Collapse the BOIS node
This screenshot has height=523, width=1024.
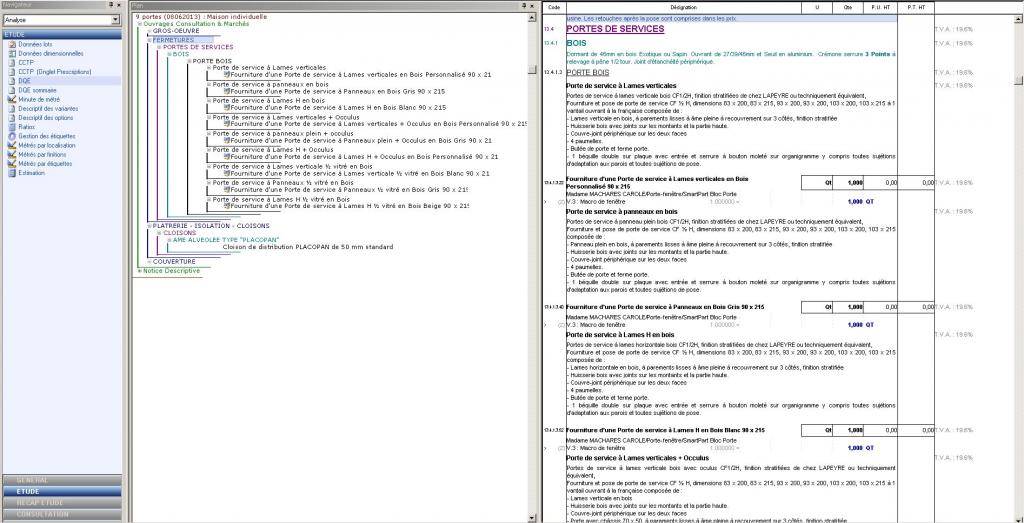pos(169,54)
